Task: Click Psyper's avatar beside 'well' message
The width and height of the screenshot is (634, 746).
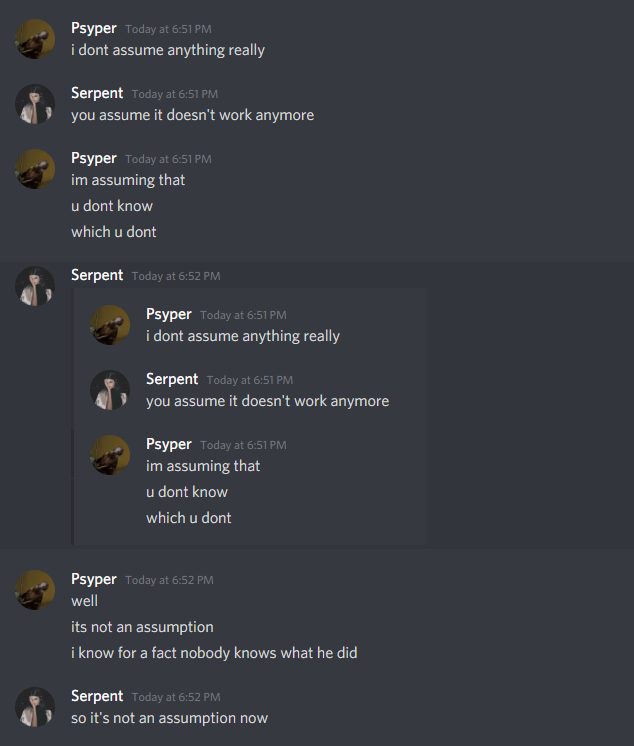Action: (x=35, y=590)
